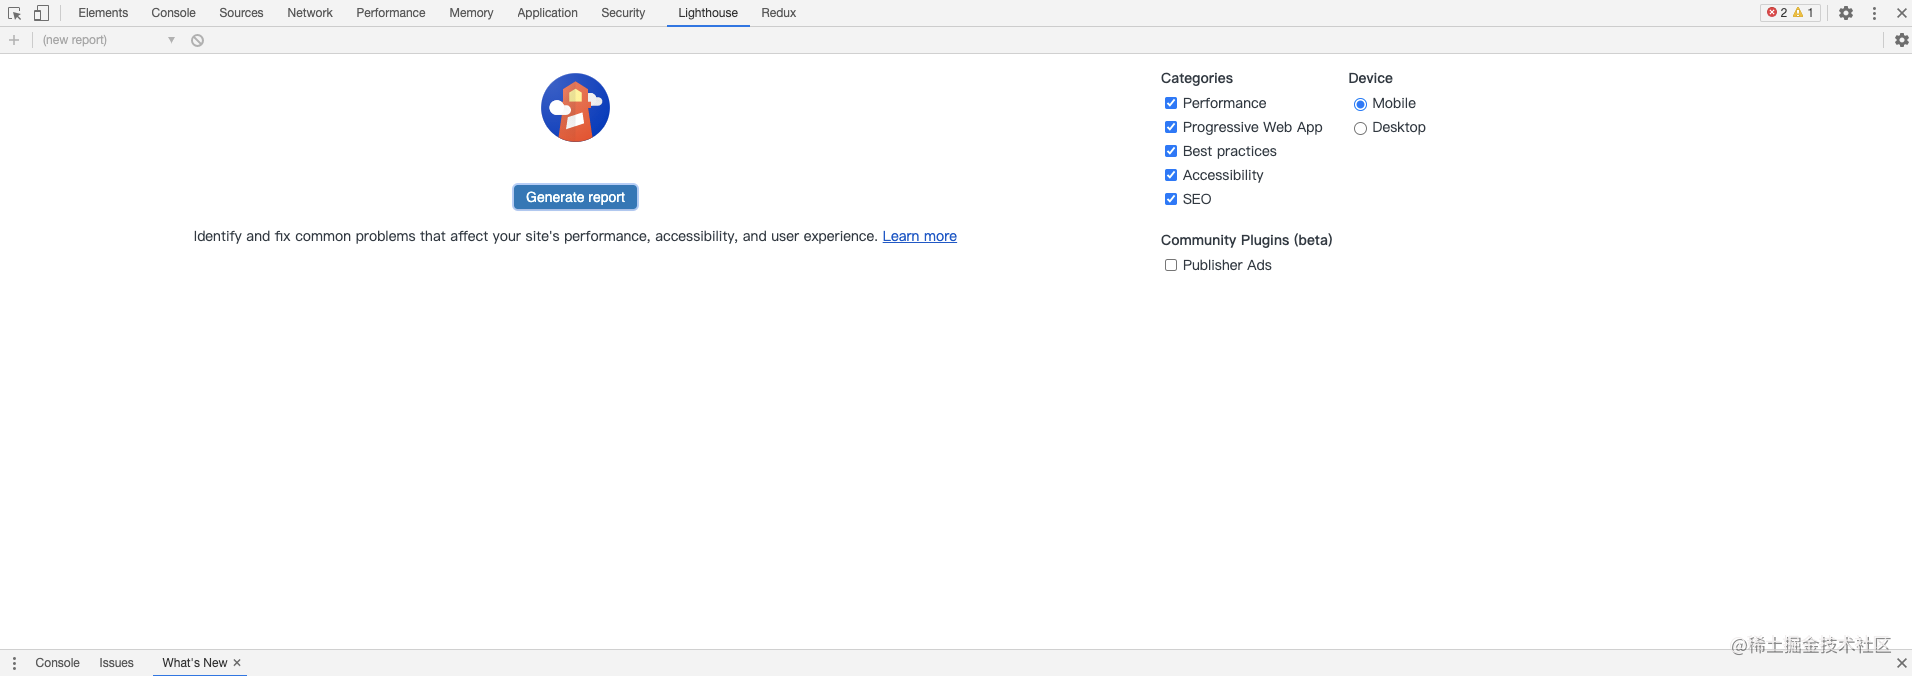Uncheck the Accessibility category

1170,175
